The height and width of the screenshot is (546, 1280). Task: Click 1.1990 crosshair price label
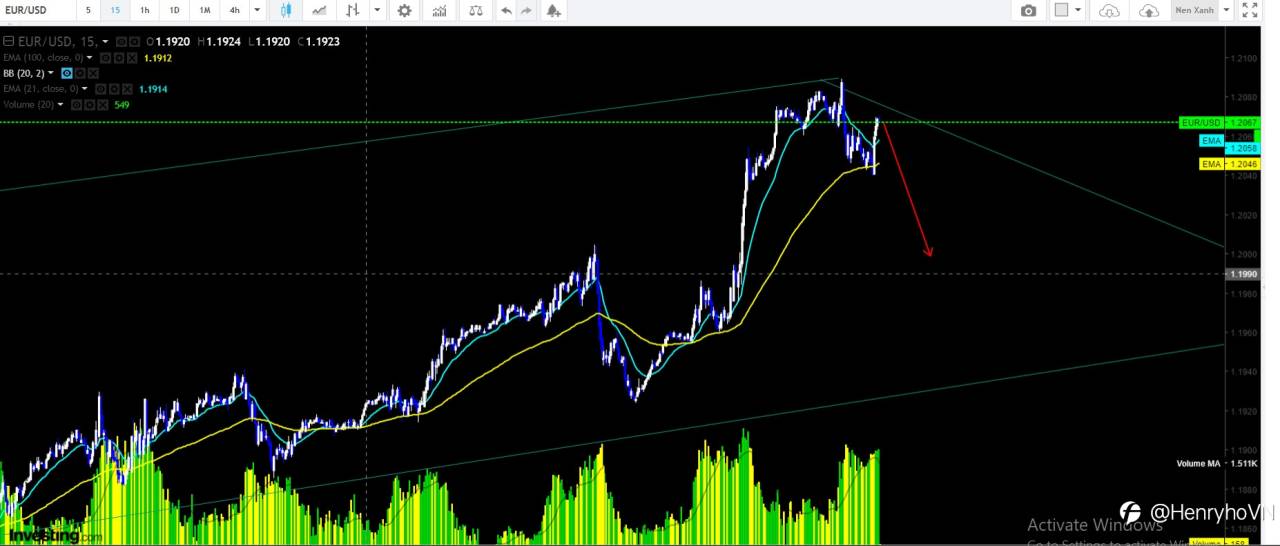pos(1243,274)
